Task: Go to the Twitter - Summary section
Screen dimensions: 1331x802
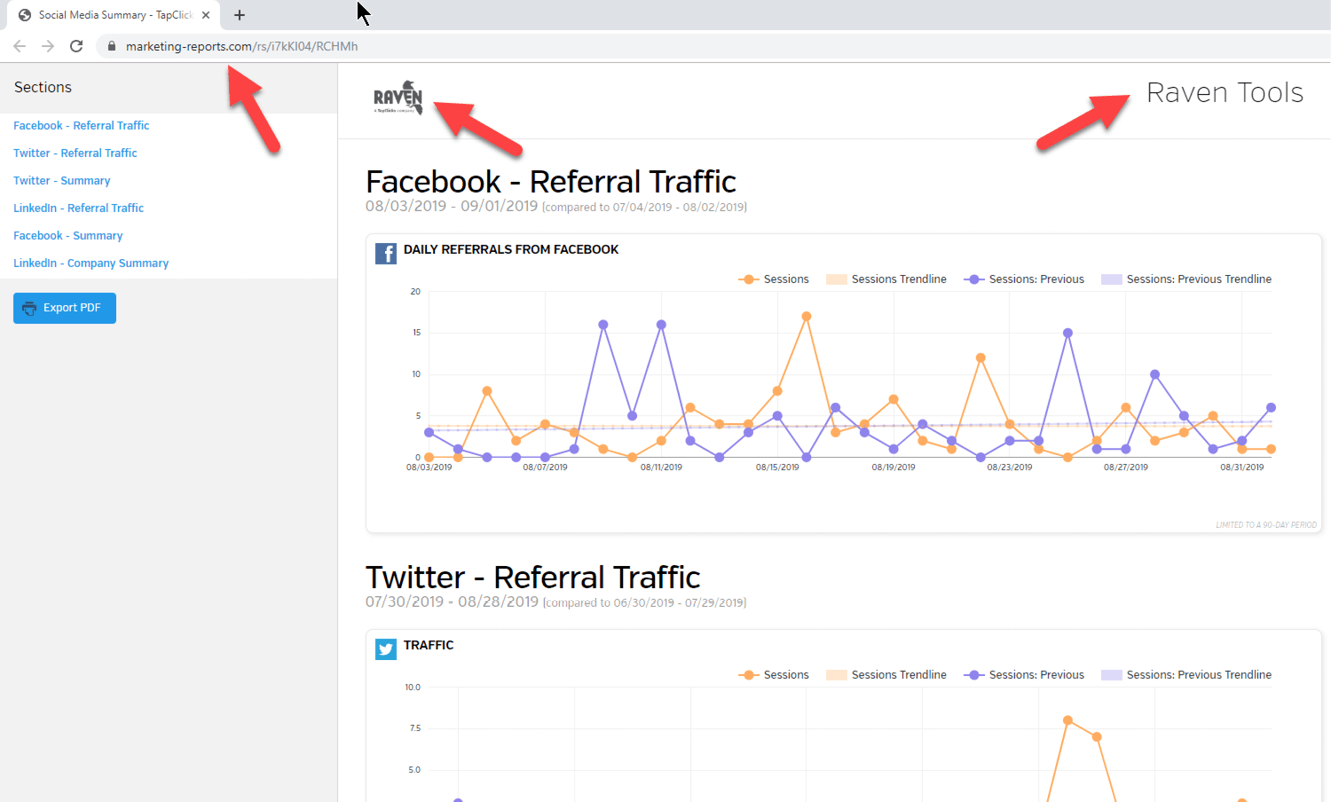Action: pyautogui.click(x=62, y=180)
